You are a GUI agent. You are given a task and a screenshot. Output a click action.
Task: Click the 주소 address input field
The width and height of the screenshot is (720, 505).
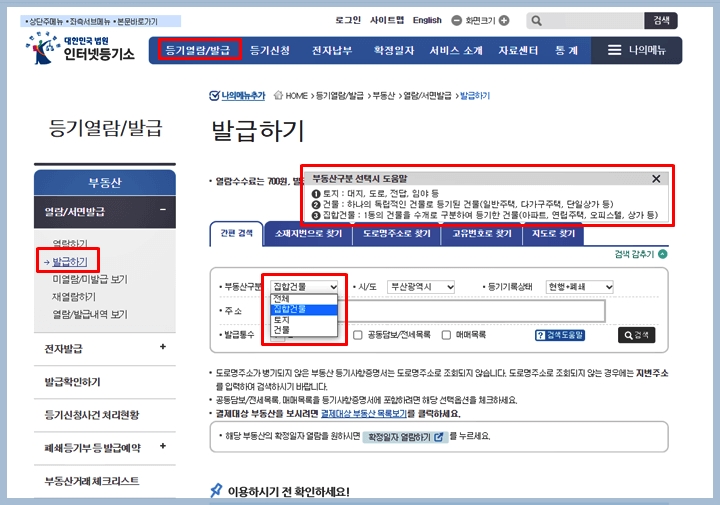point(472,312)
